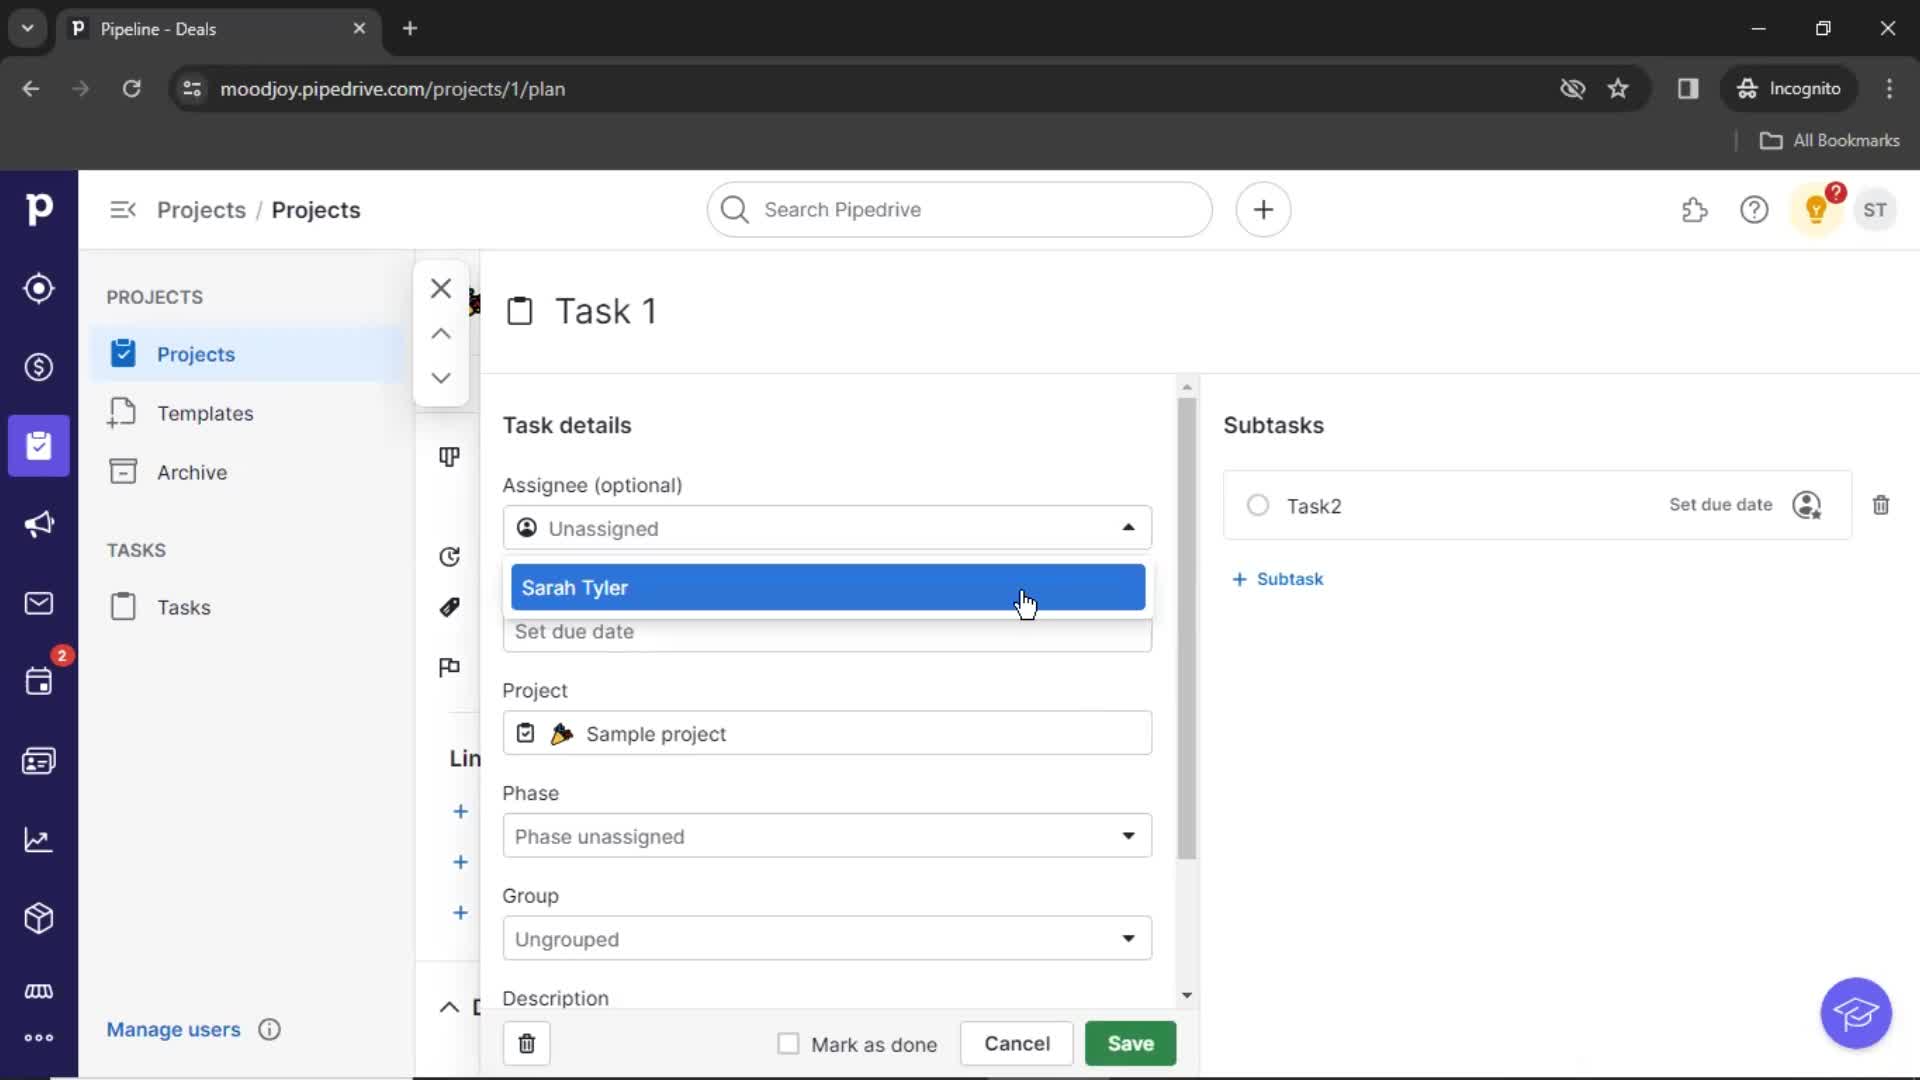The image size is (1920, 1080).
Task: Click the Set due date for Task2
Action: (x=1718, y=505)
